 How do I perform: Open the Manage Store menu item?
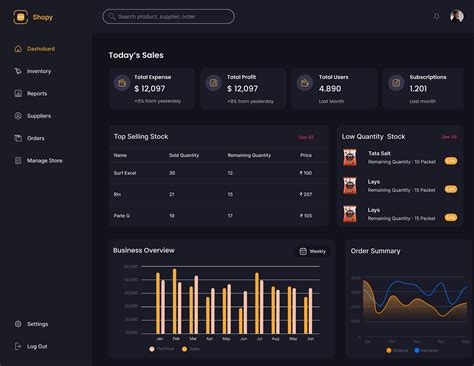tap(38, 160)
